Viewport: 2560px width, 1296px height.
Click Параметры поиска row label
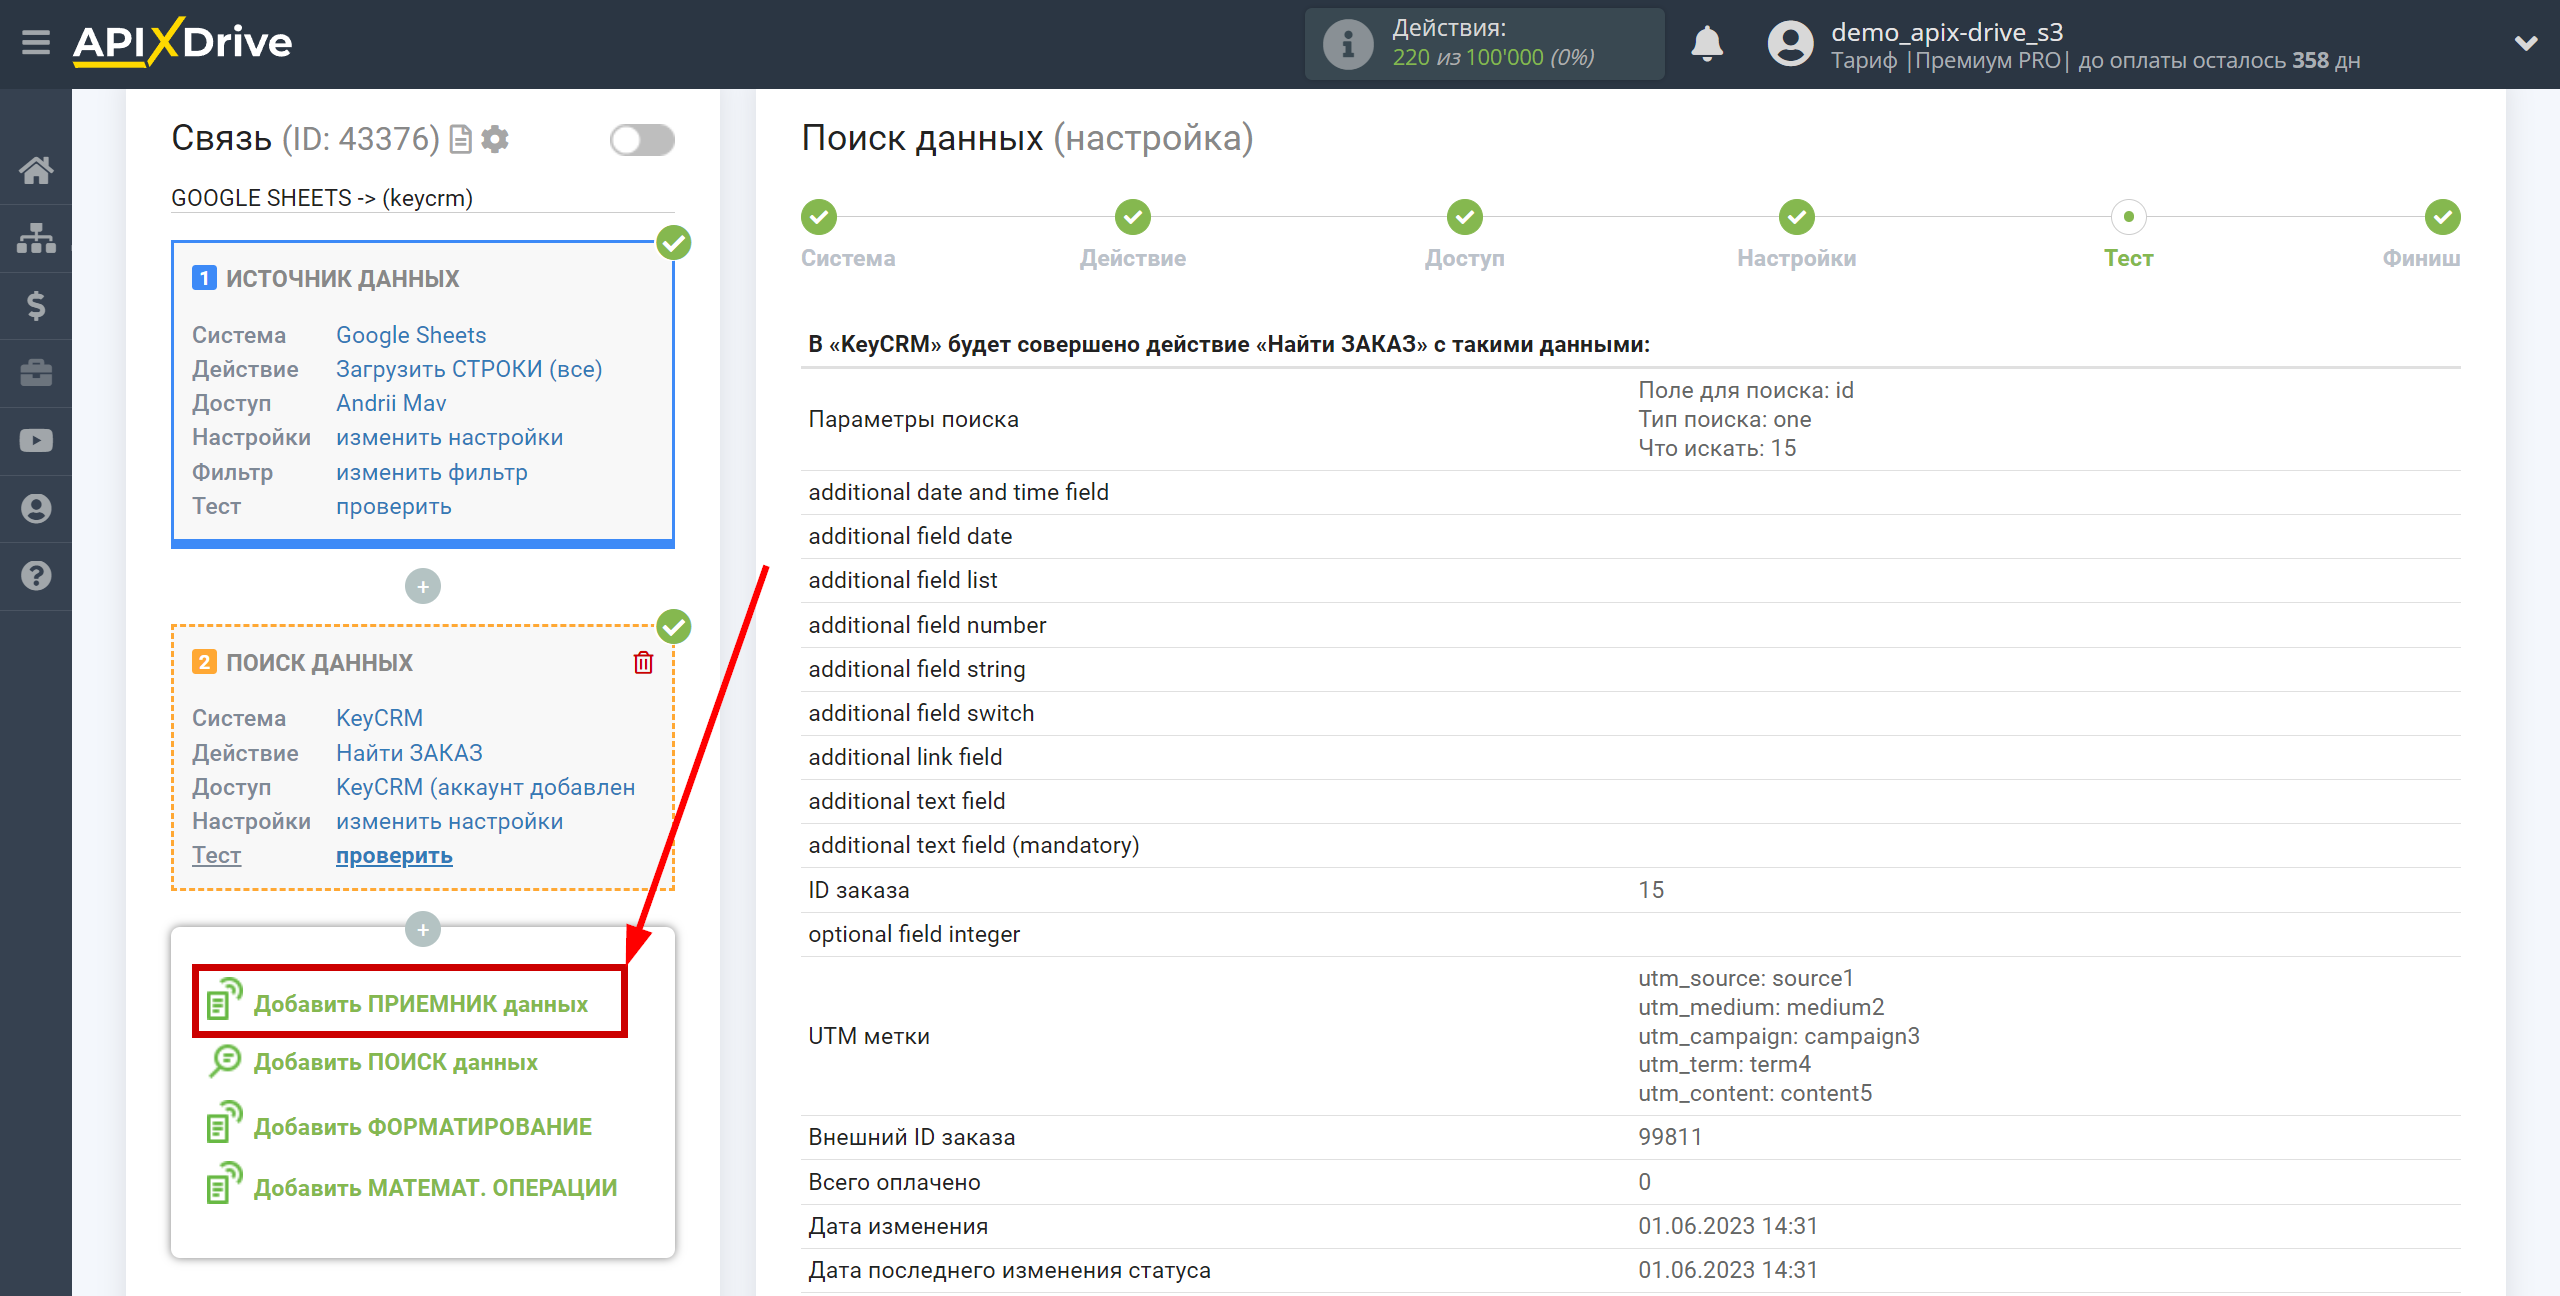tap(913, 419)
